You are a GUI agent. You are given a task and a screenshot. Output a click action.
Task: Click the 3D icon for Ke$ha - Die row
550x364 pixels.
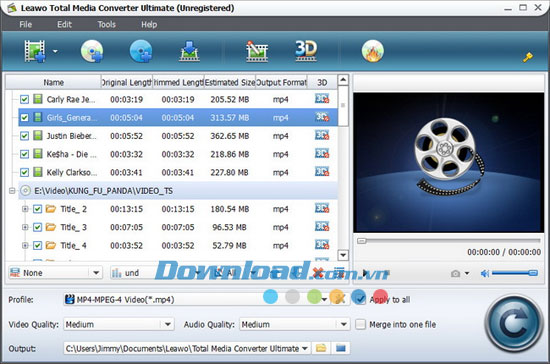[322, 154]
